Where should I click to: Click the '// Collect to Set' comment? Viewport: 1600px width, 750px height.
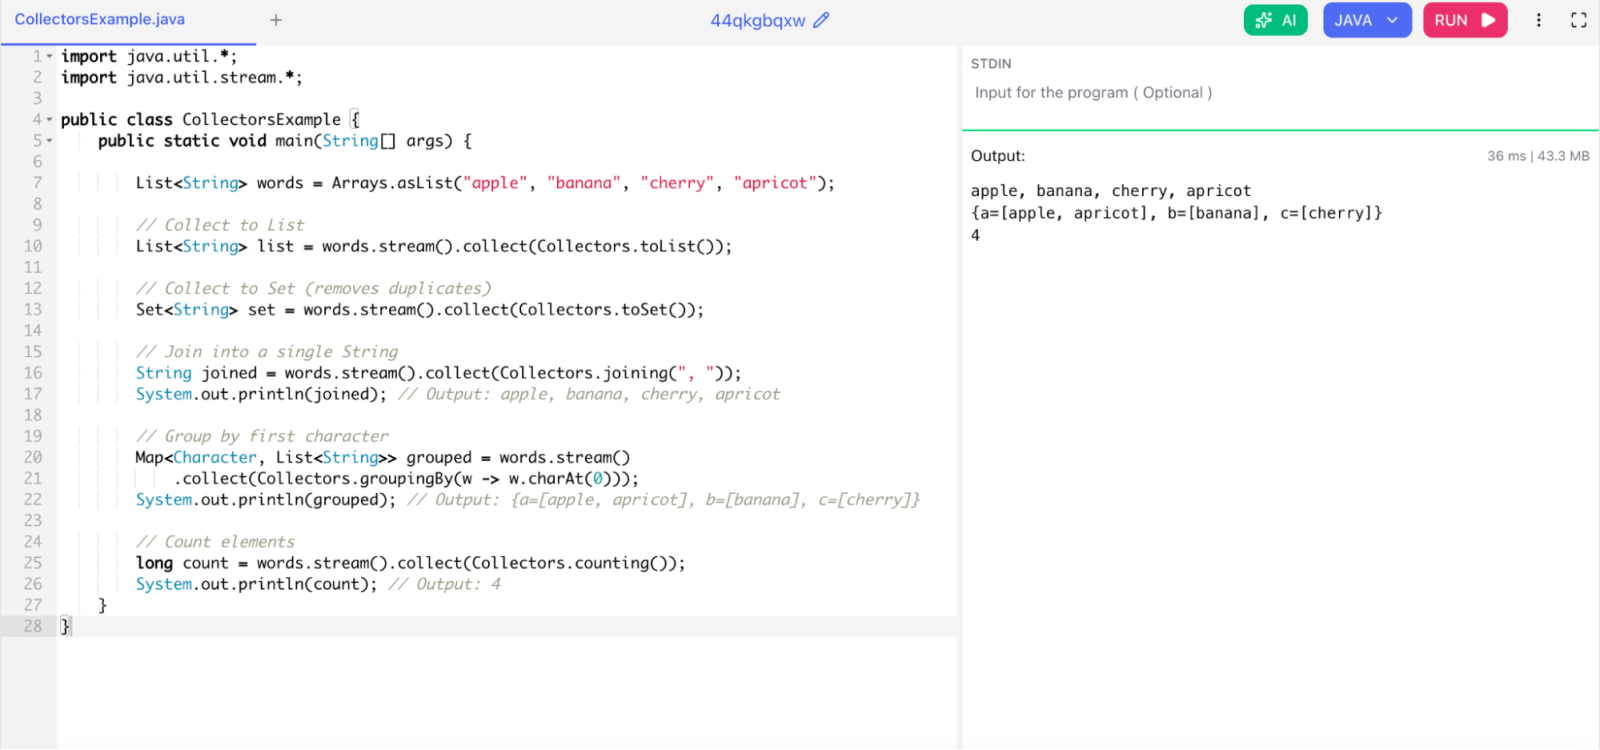coord(313,289)
